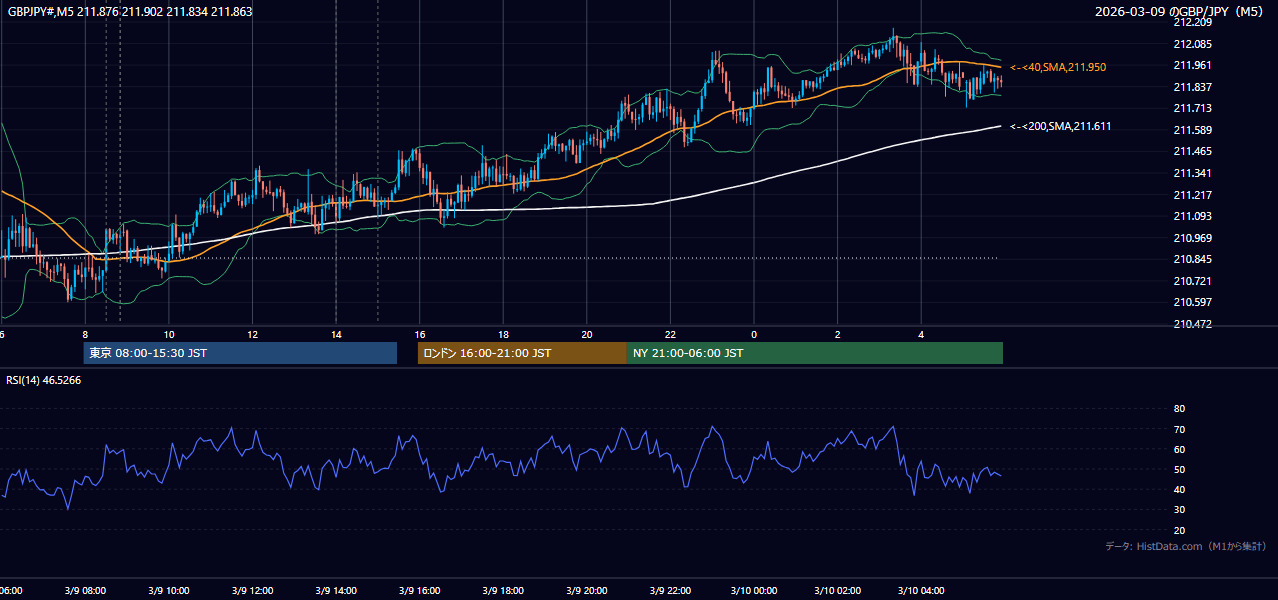The height and width of the screenshot is (600, 1278).
Task: Select the NY 21:00-06:00 JST session bar
Action: coord(815,353)
